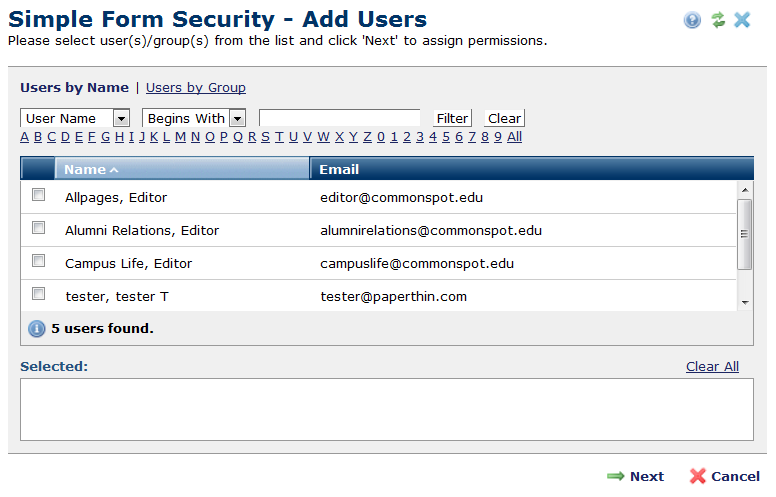
Task: Show All users in alphabet filter
Action: tap(514, 137)
